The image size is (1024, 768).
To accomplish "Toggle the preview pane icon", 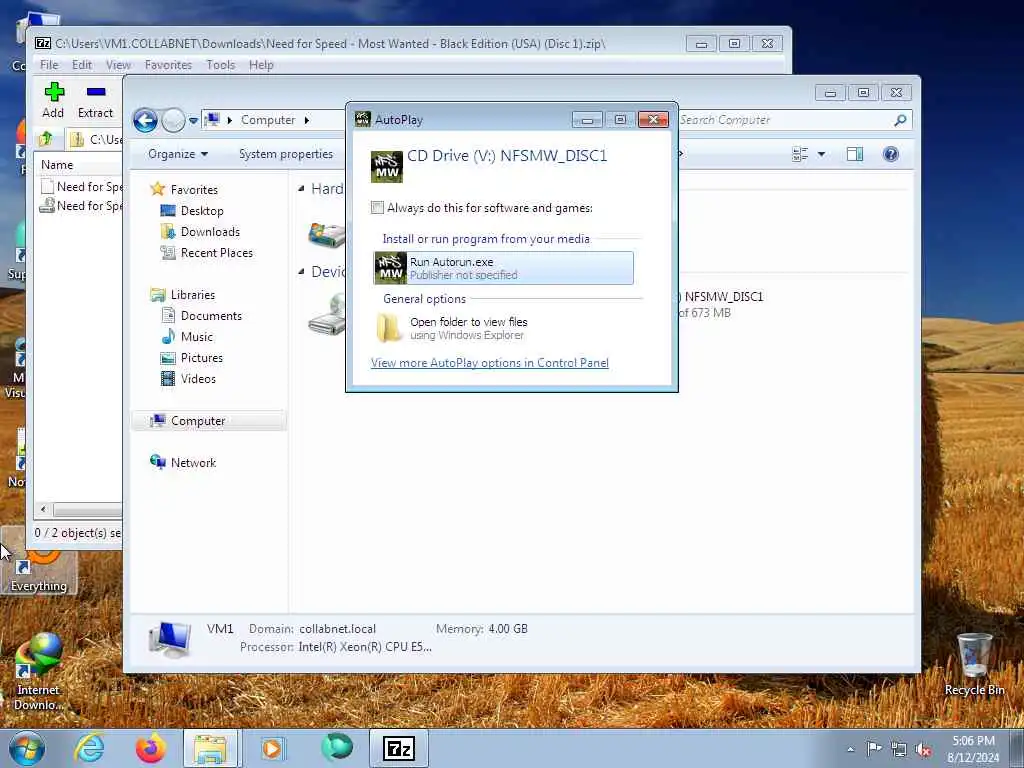I will tap(855, 154).
